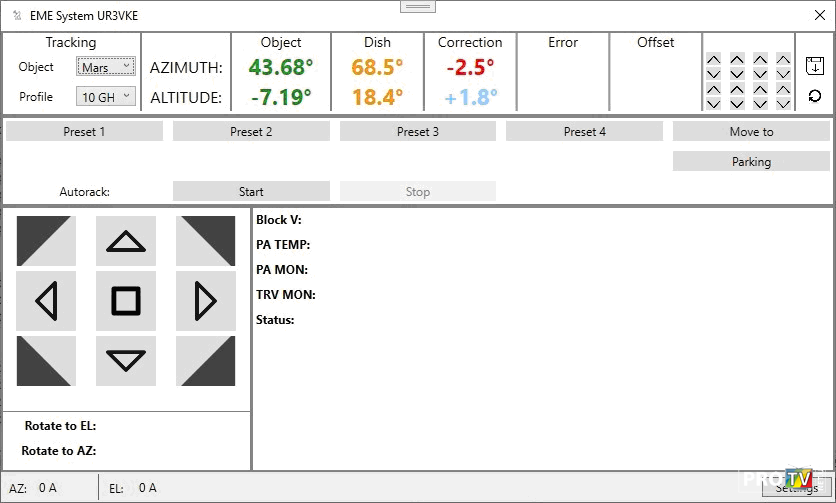Open the tracking Object dropdown showing Mars
The image size is (836, 503).
[x=105, y=67]
